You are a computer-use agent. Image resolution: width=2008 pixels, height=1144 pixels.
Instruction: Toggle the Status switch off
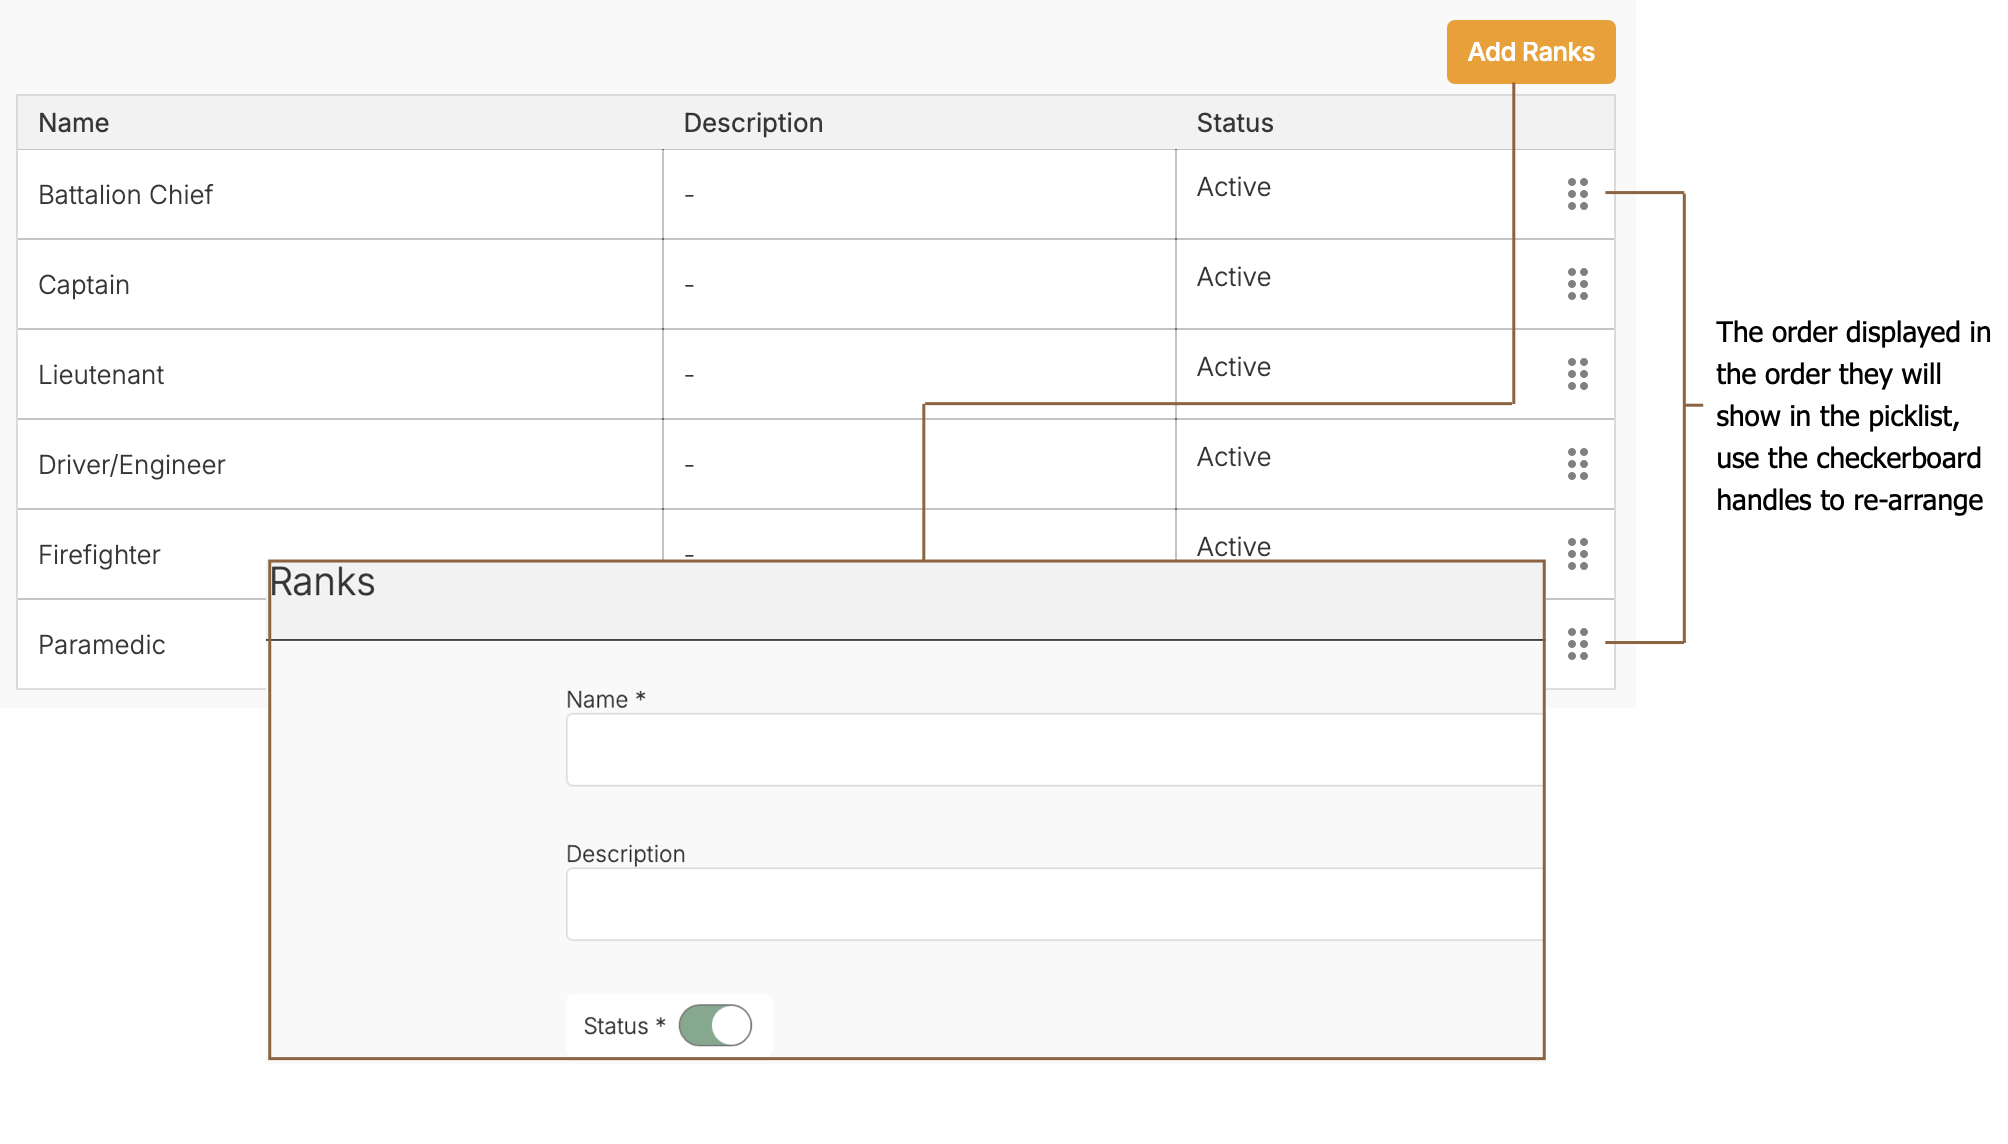click(x=715, y=1025)
